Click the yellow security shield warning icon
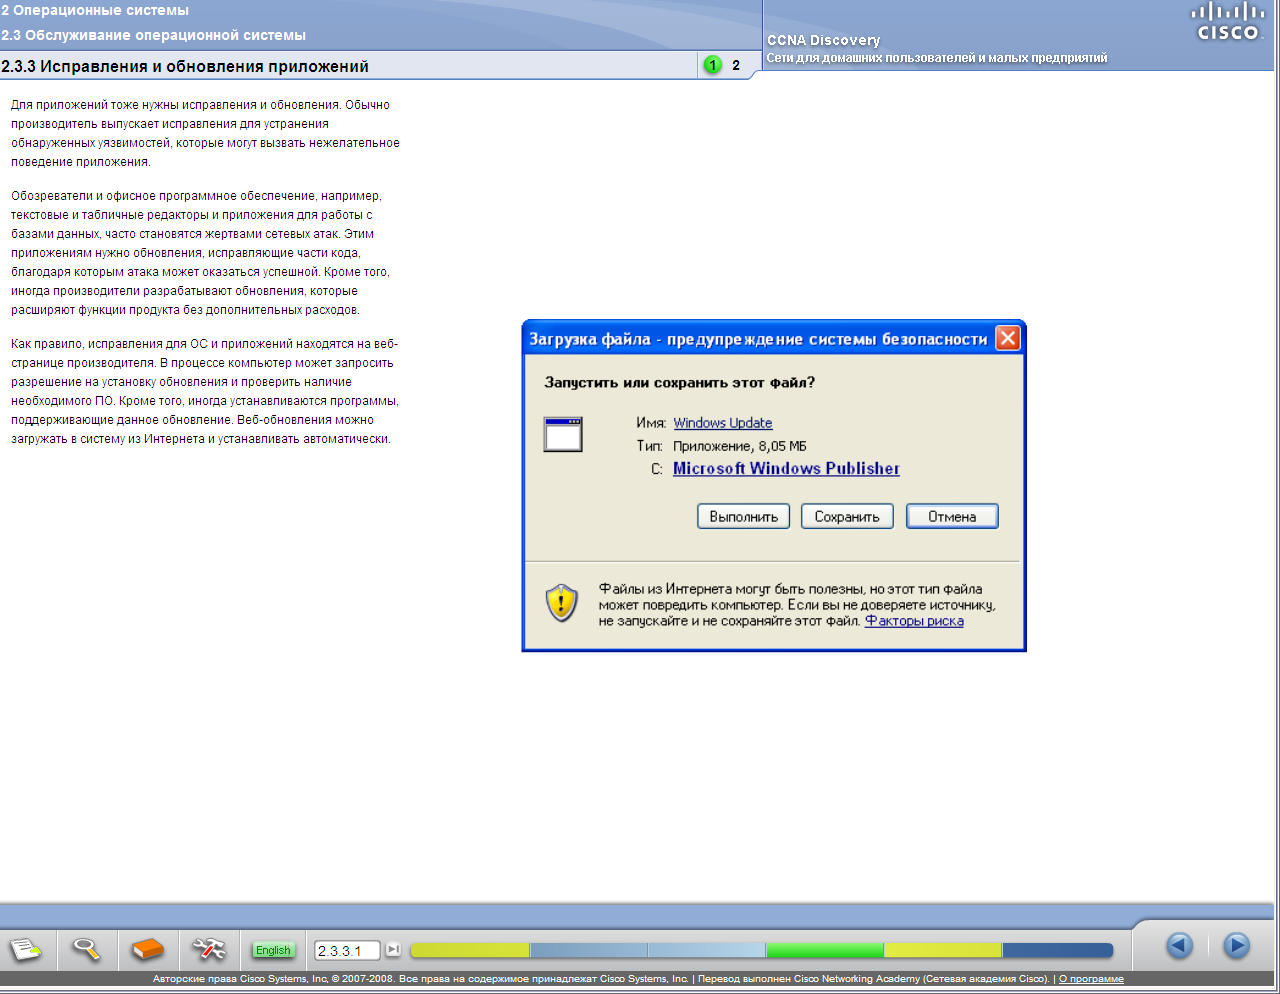 (x=562, y=603)
